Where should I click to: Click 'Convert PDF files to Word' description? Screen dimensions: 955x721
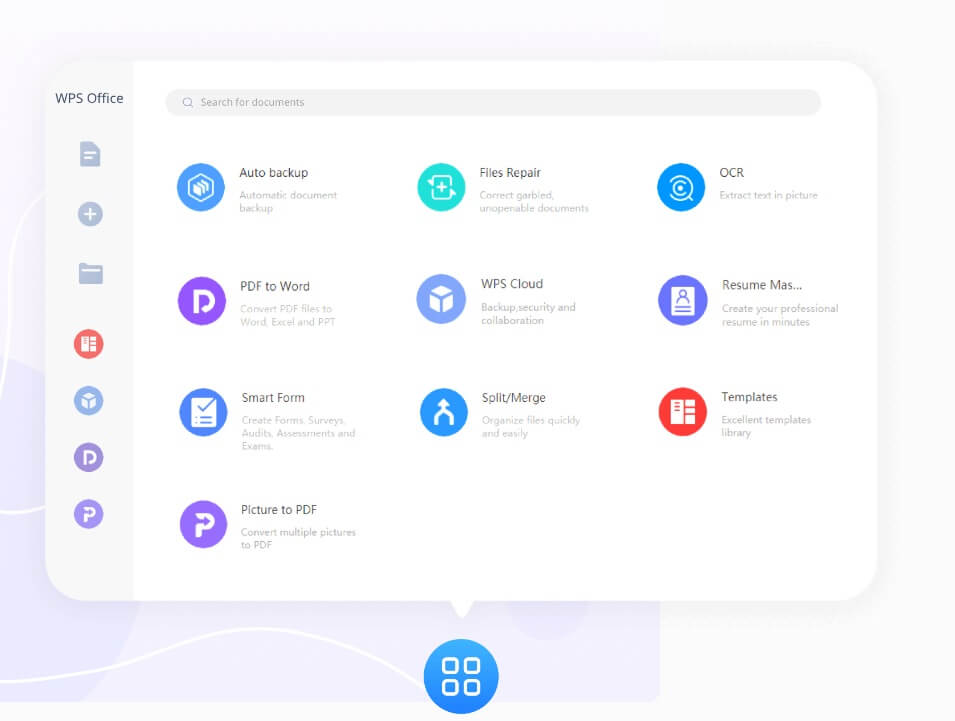click(287, 315)
